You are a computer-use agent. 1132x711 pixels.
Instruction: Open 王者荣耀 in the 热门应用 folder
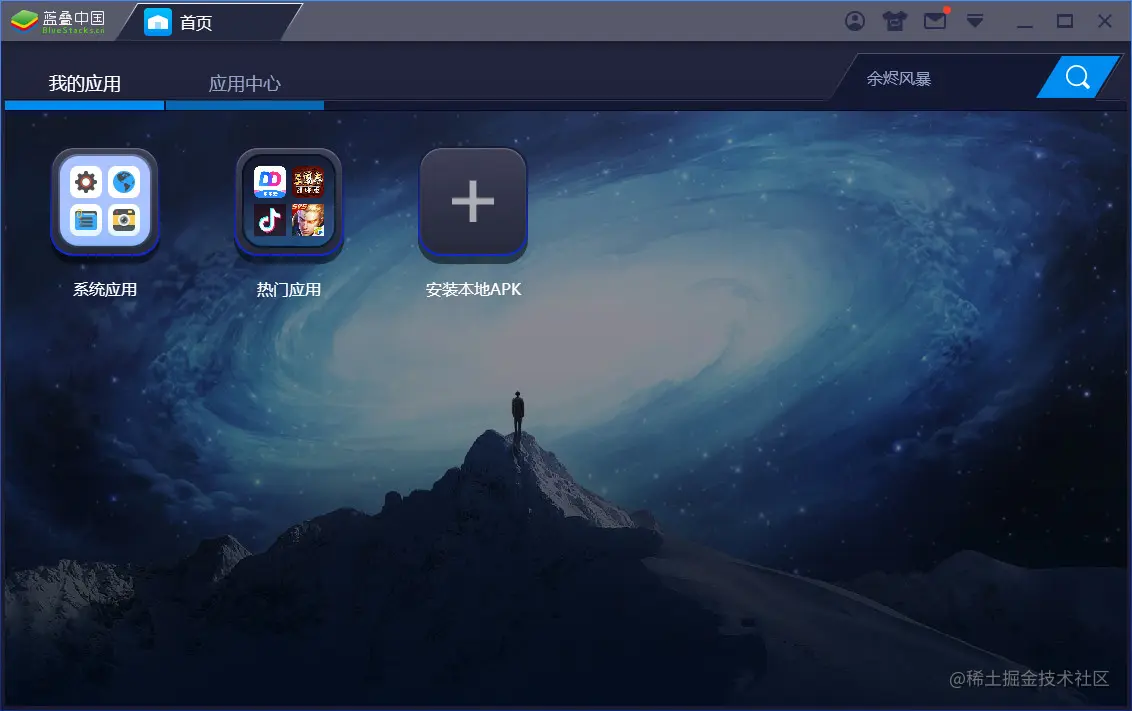click(310, 222)
